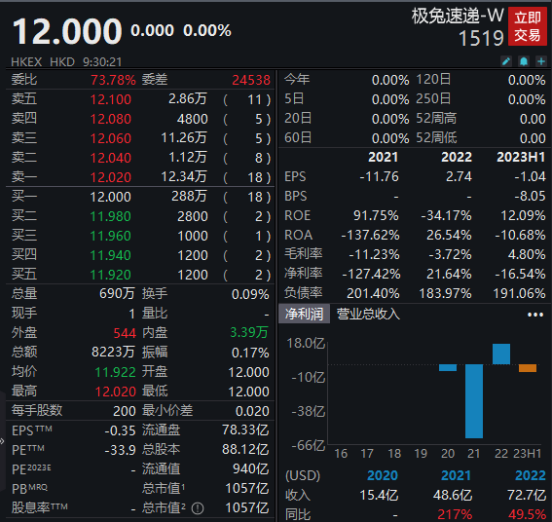Select the 买一 12.000 bid row
This screenshot has height=522, width=552.
point(140,196)
